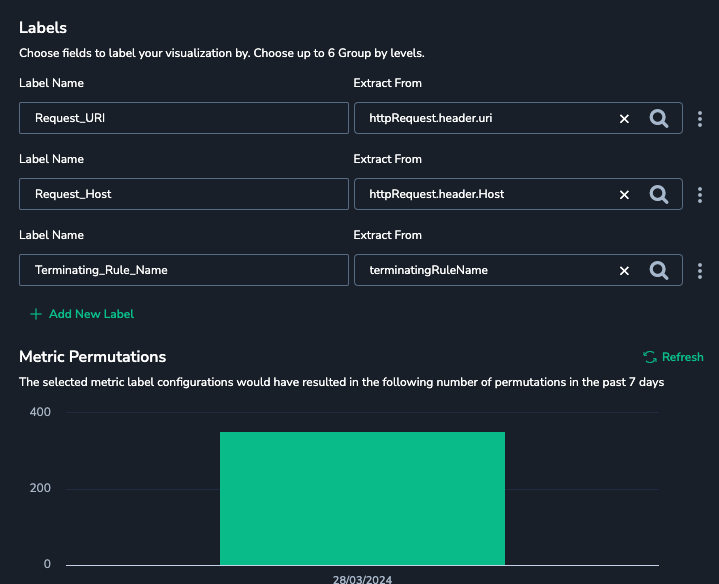This screenshot has height=584, width=719.
Task: Refresh the metric permutations chart
Action: coord(673,357)
